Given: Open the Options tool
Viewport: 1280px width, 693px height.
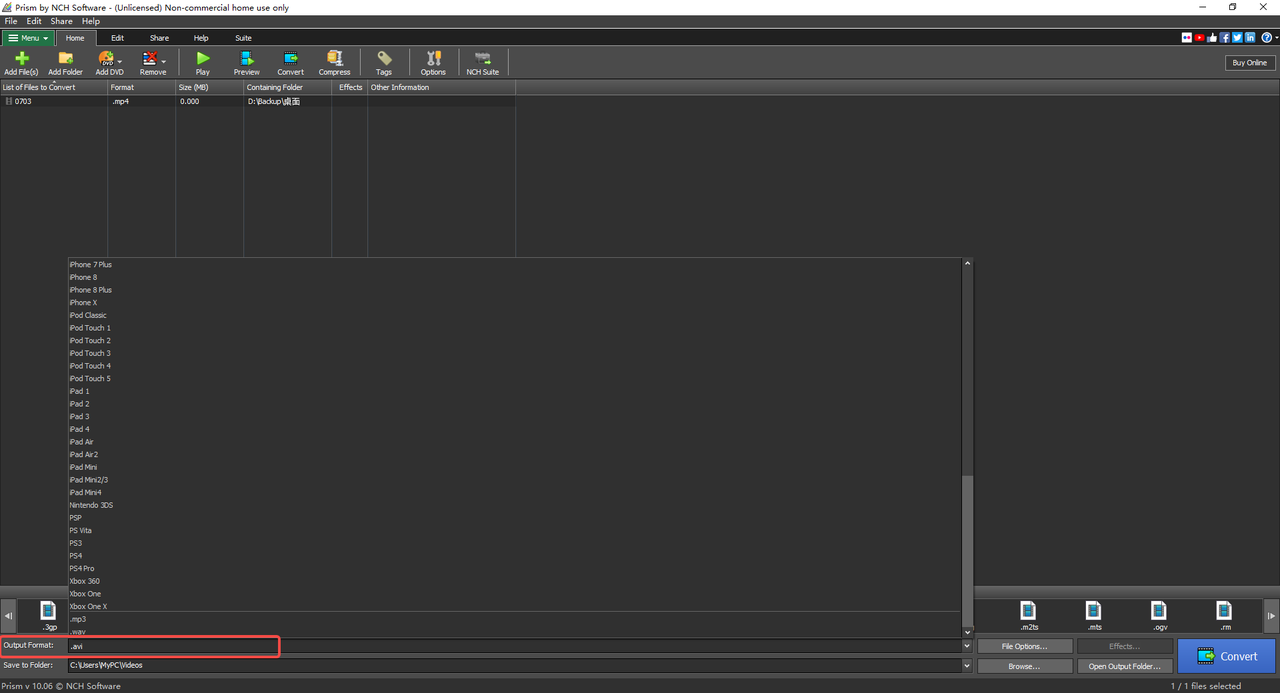Looking at the screenshot, I should [x=433, y=63].
